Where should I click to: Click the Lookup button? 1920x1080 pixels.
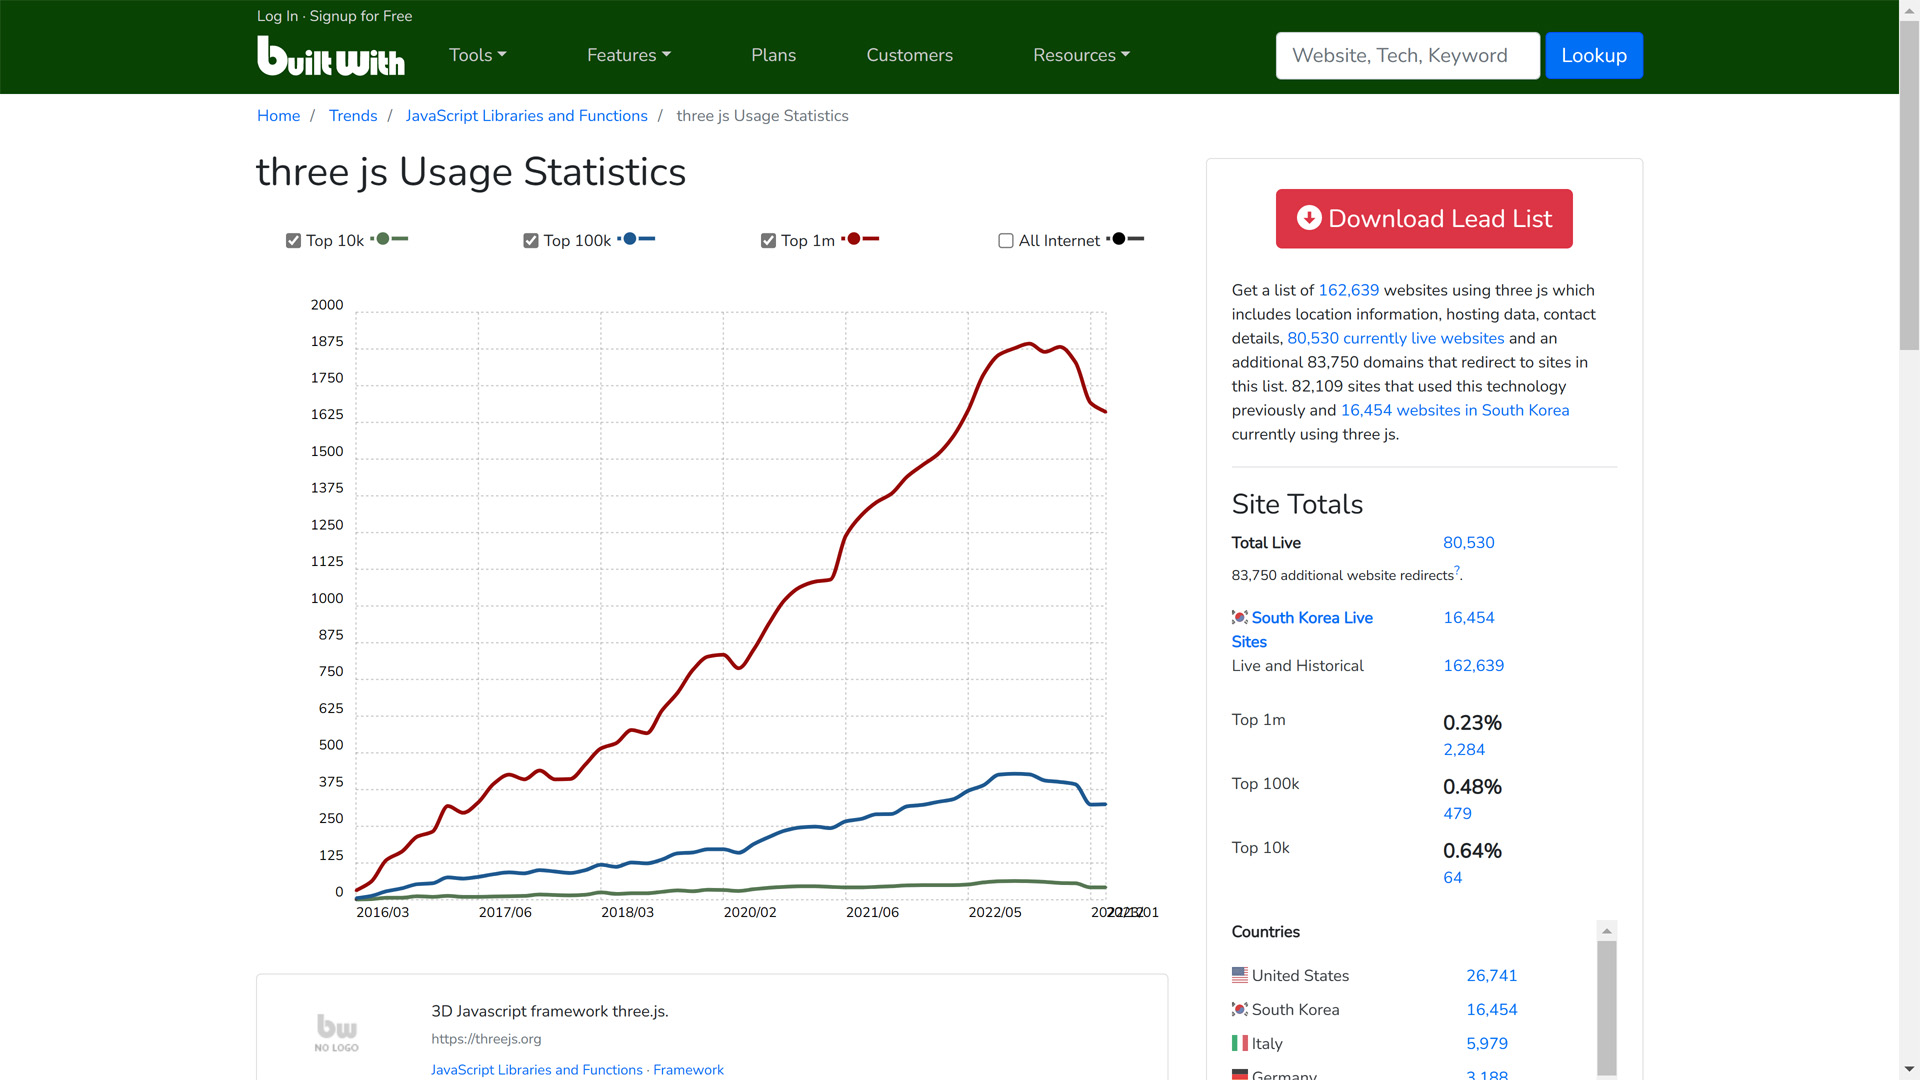pos(1594,56)
